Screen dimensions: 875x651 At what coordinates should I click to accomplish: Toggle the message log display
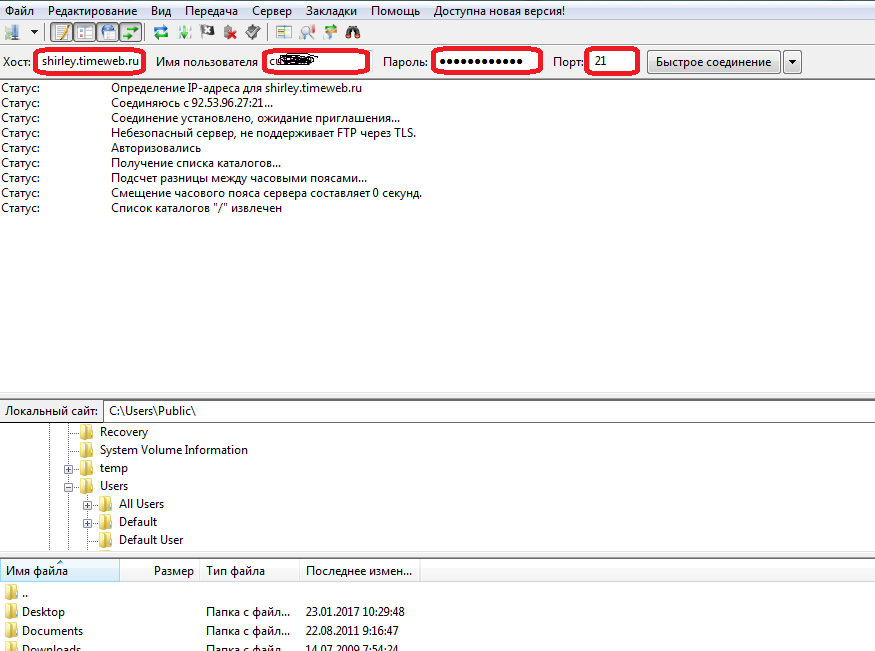62,31
